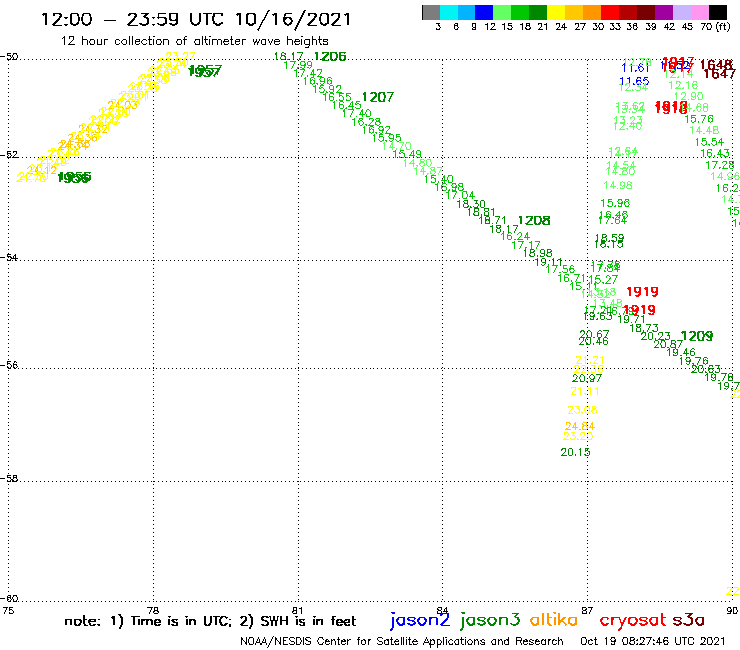The image size is (740, 650).
Task: Click the yellow wave height value 21.21
Action: pyautogui.click(x=590, y=360)
